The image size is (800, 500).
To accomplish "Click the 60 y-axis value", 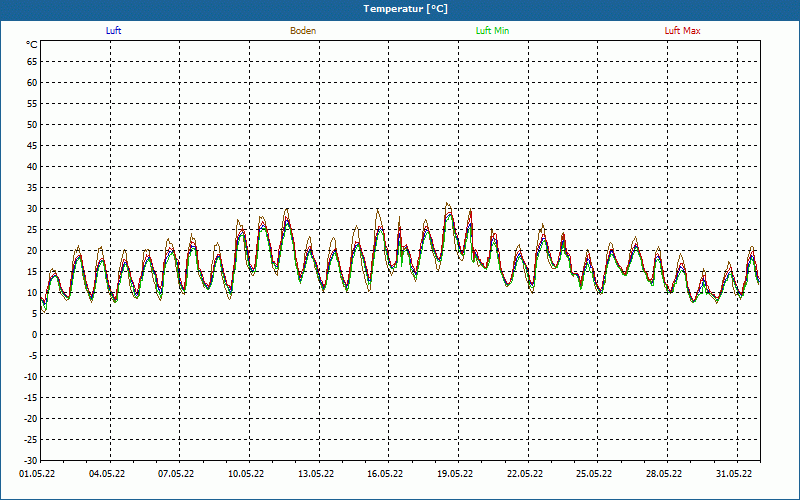I will pos(32,83).
